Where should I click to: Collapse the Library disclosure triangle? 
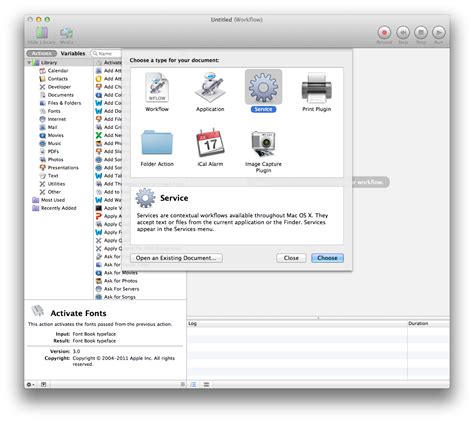click(29, 62)
